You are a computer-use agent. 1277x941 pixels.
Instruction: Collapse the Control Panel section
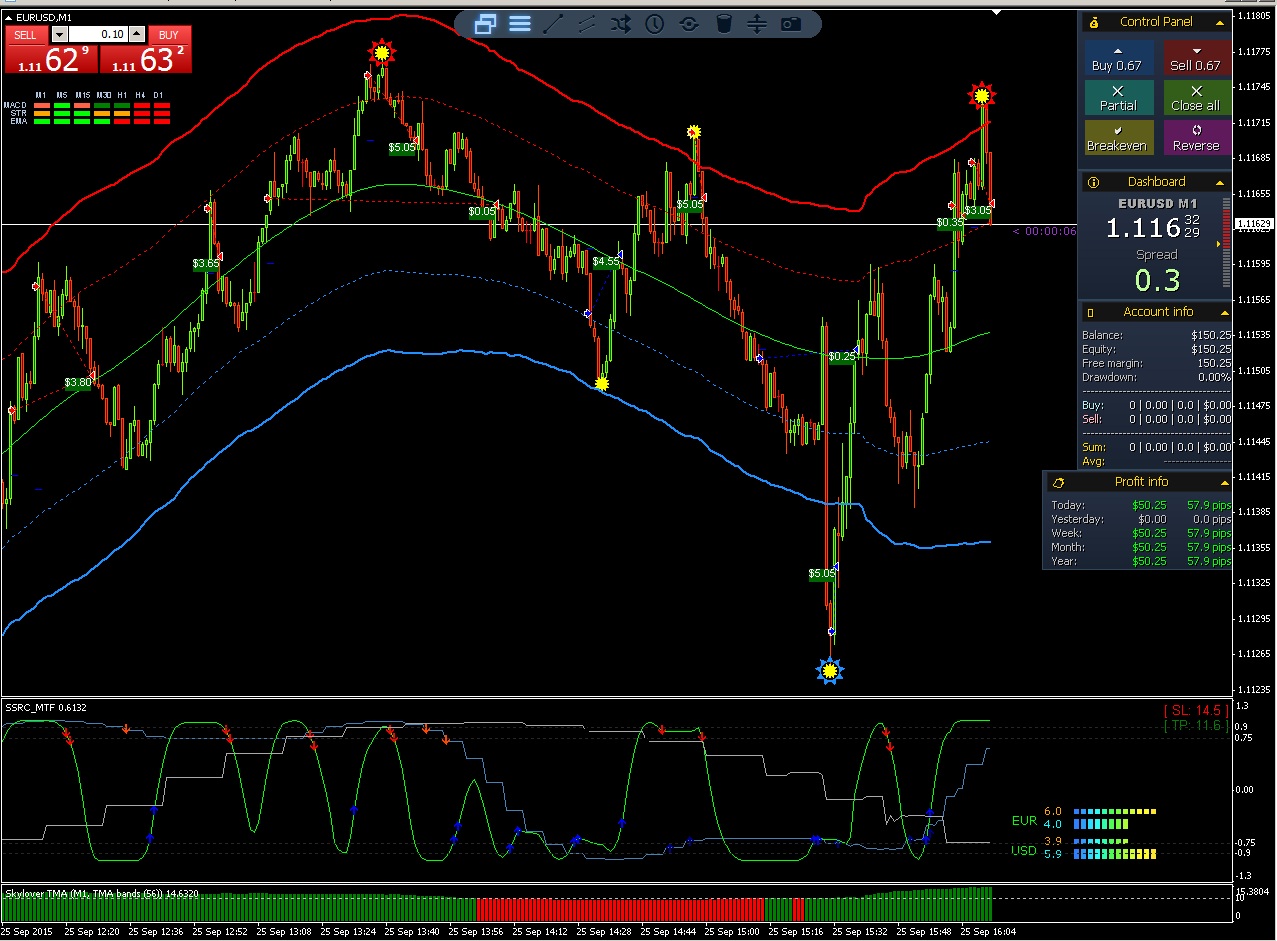pos(1220,22)
